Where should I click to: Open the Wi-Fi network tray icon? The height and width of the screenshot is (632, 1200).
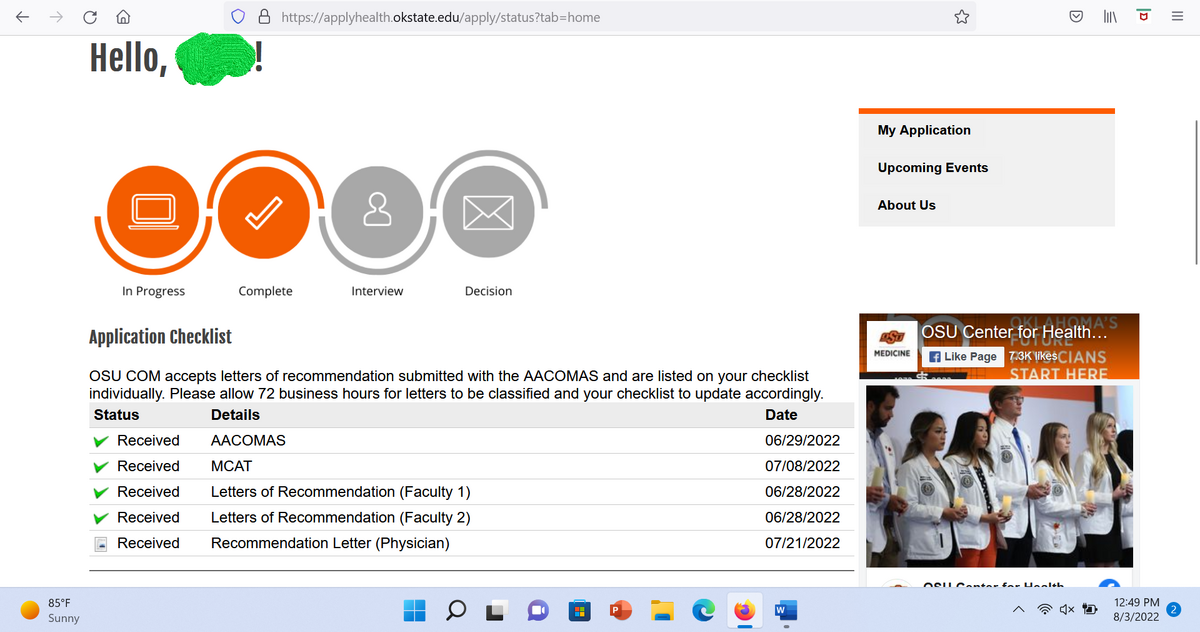click(1046, 610)
